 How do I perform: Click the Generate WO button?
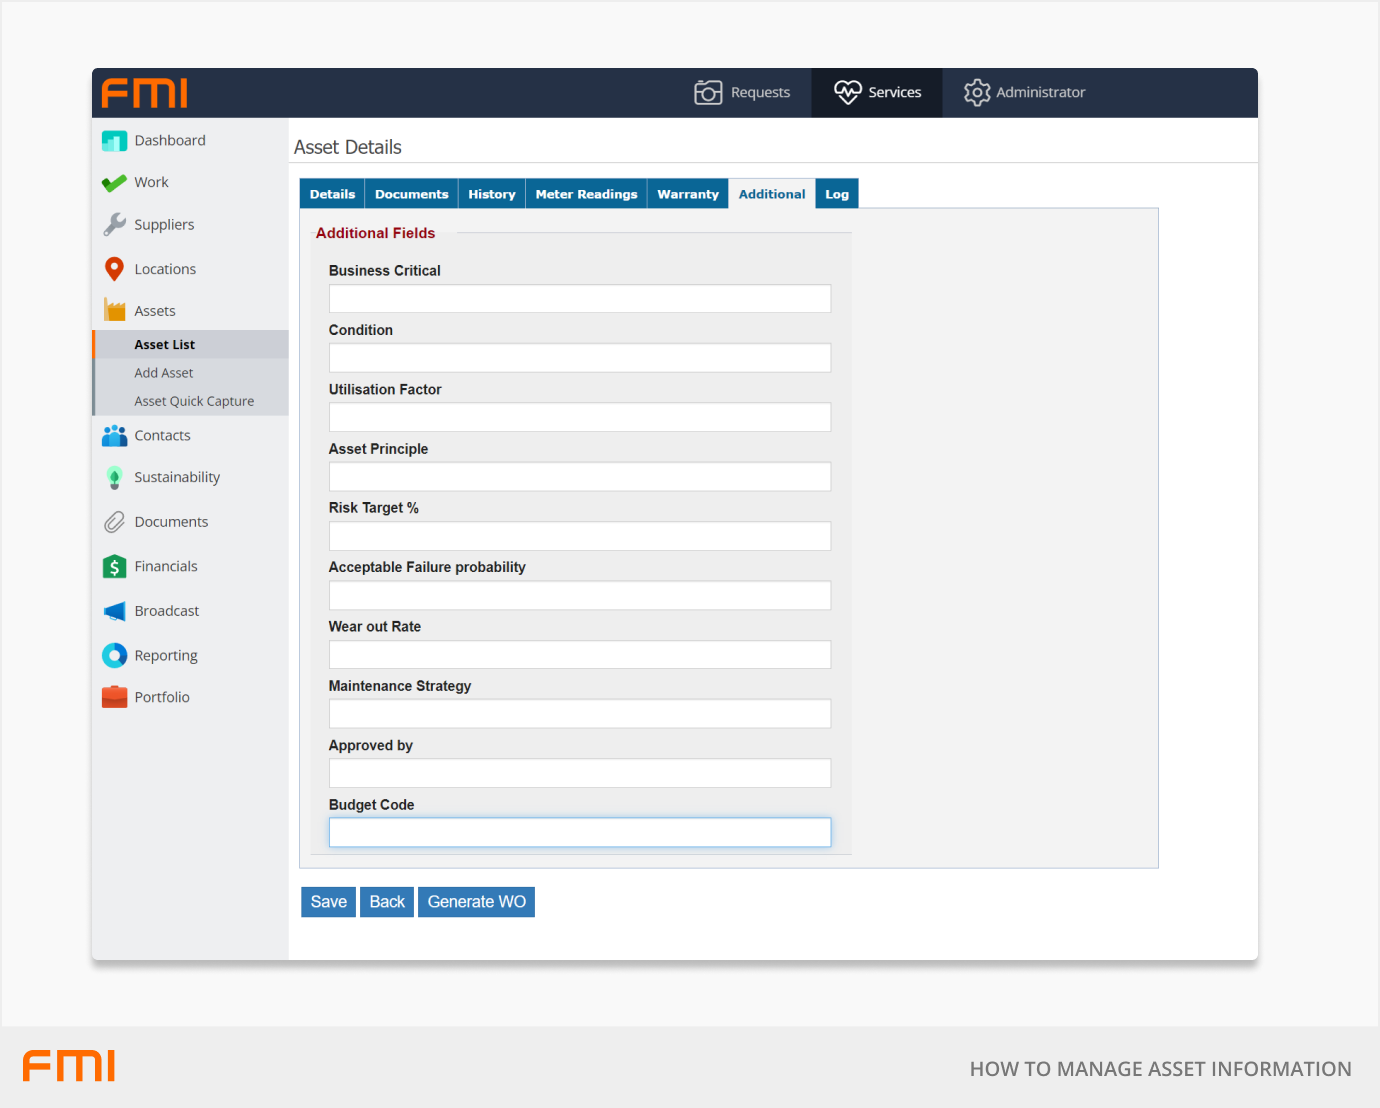coord(476,902)
